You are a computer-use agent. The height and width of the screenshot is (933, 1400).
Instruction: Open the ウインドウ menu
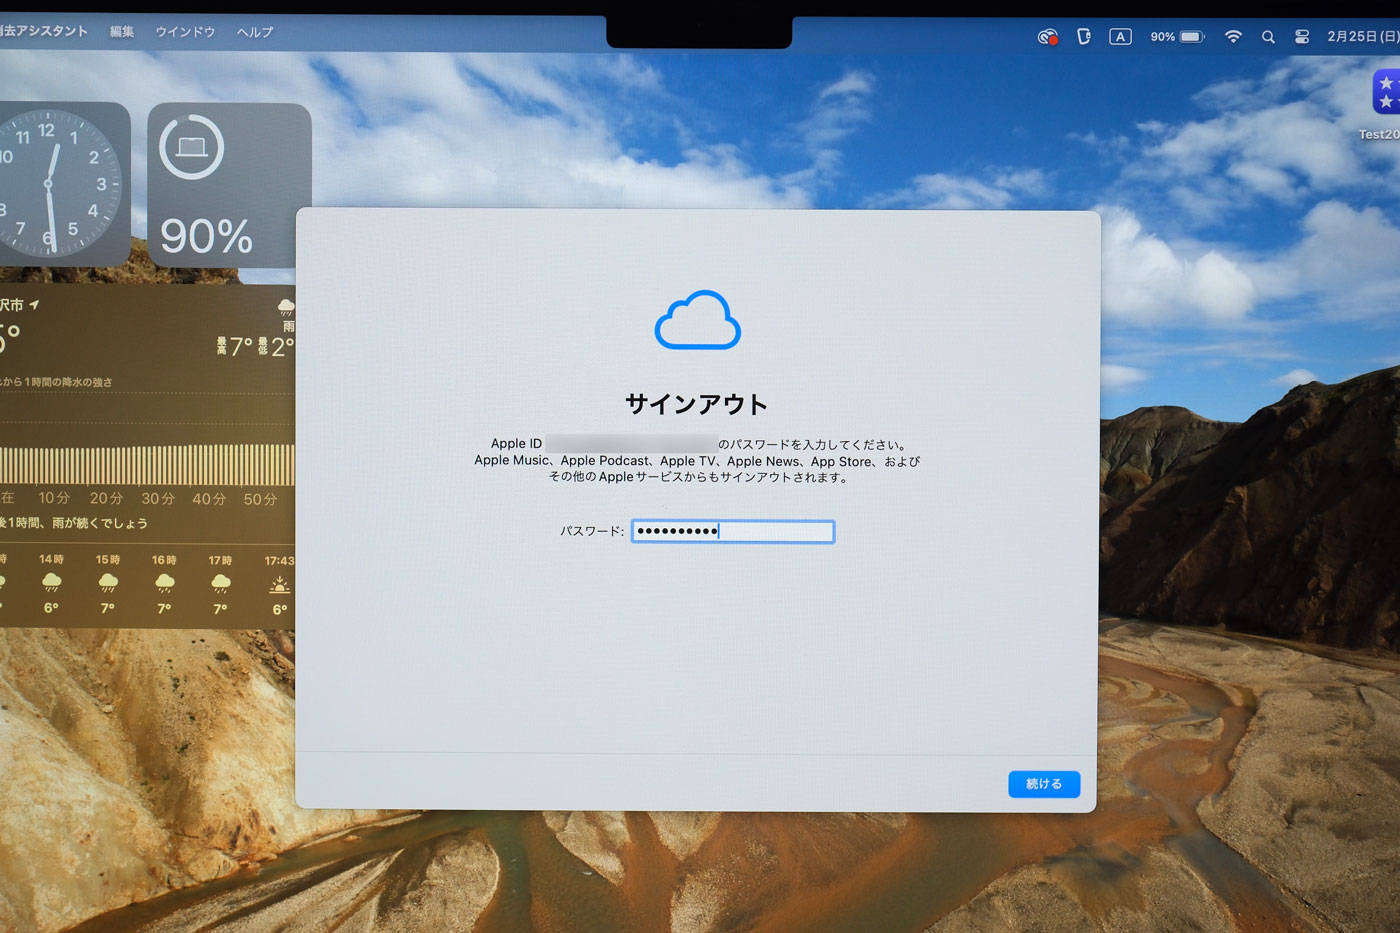click(186, 32)
